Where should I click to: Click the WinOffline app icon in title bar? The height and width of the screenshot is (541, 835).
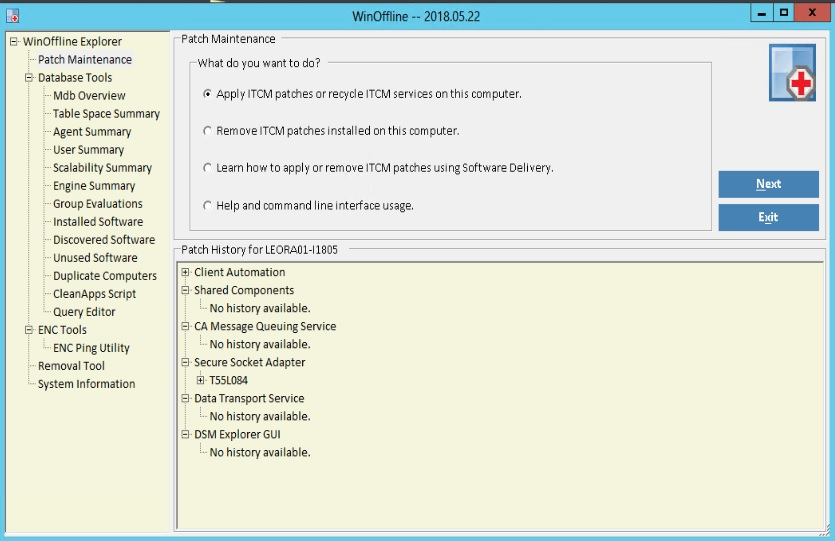(x=12, y=15)
